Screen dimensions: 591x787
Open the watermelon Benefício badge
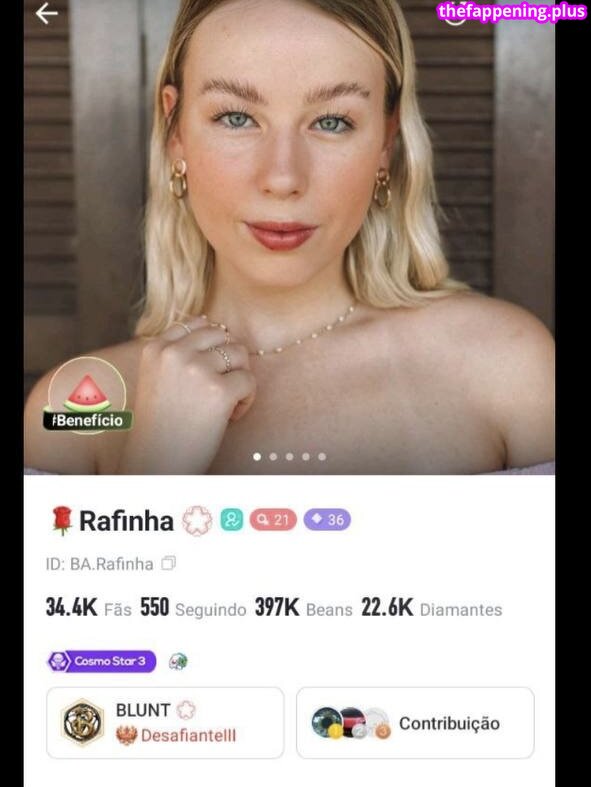pyautogui.click(x=87, y=396)
